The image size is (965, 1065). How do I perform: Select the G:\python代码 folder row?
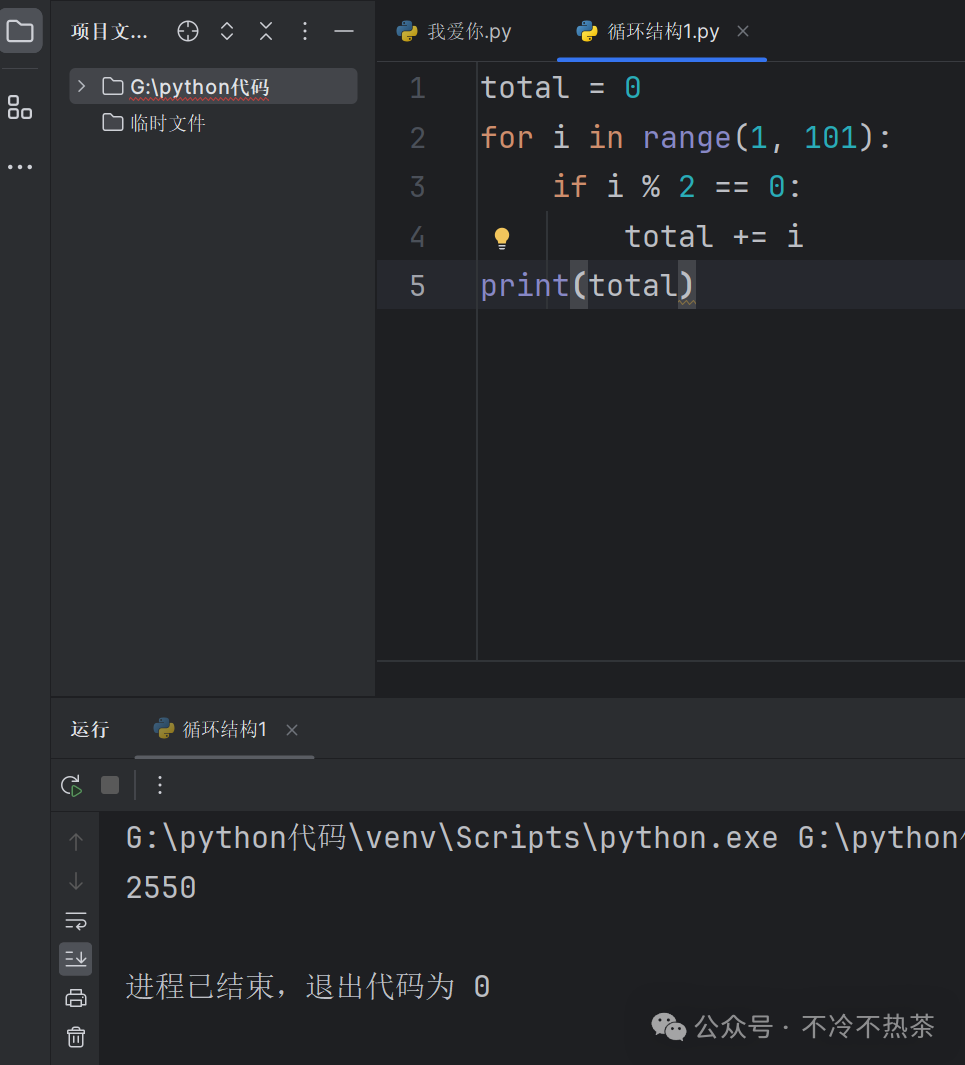click(213, 86)
